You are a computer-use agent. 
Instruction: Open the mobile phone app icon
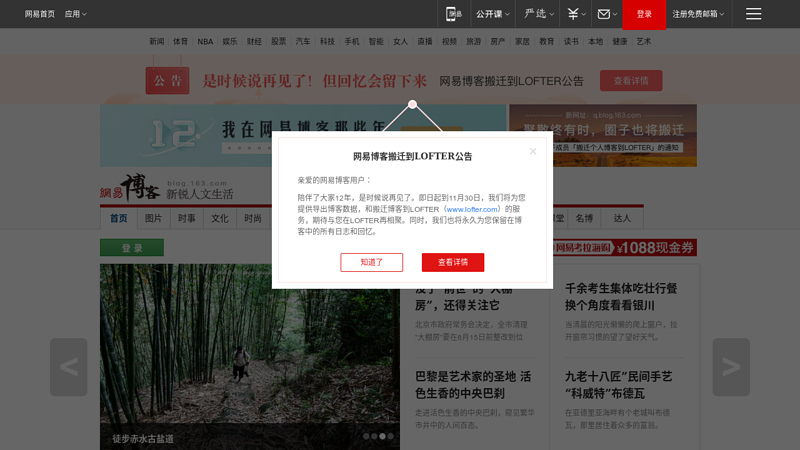tap(453, 14)
